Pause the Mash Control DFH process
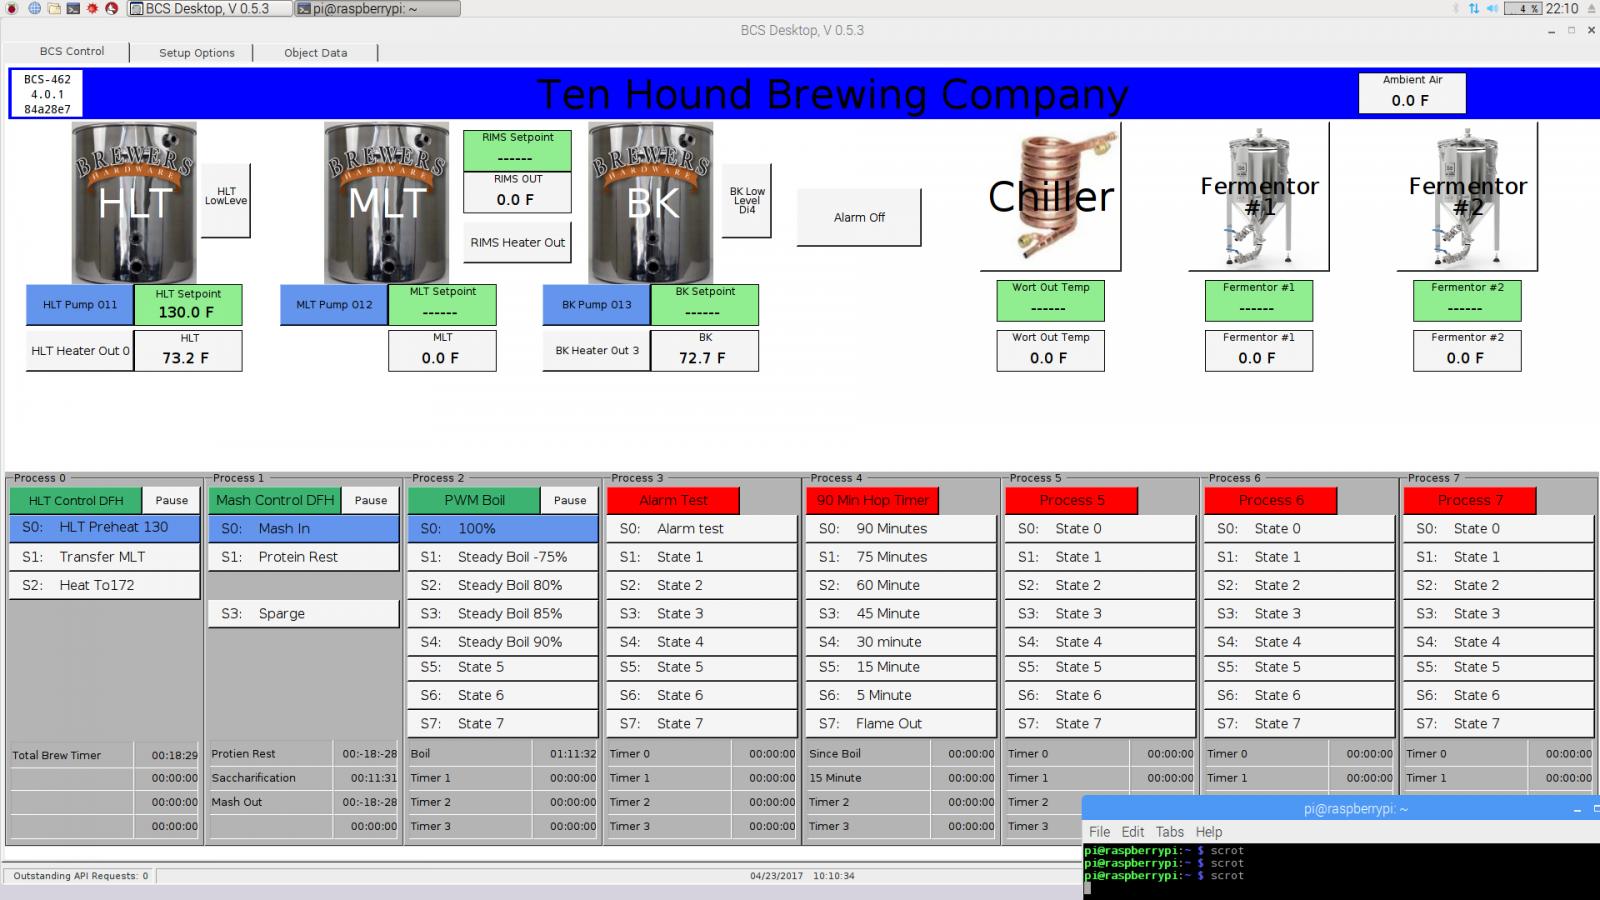 pos(370,500)
